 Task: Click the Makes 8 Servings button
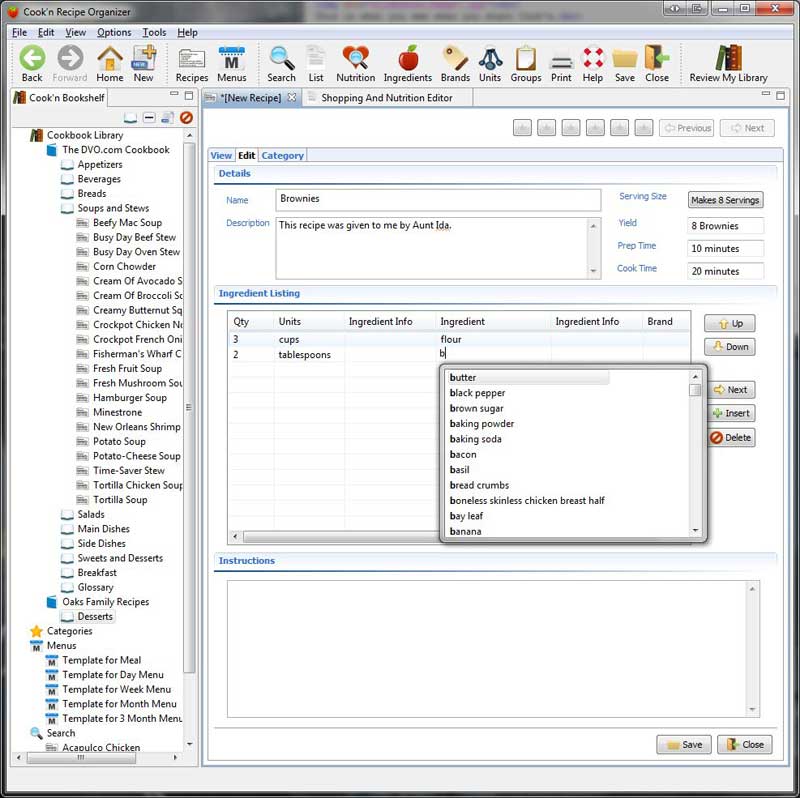[x=725, y=200]
